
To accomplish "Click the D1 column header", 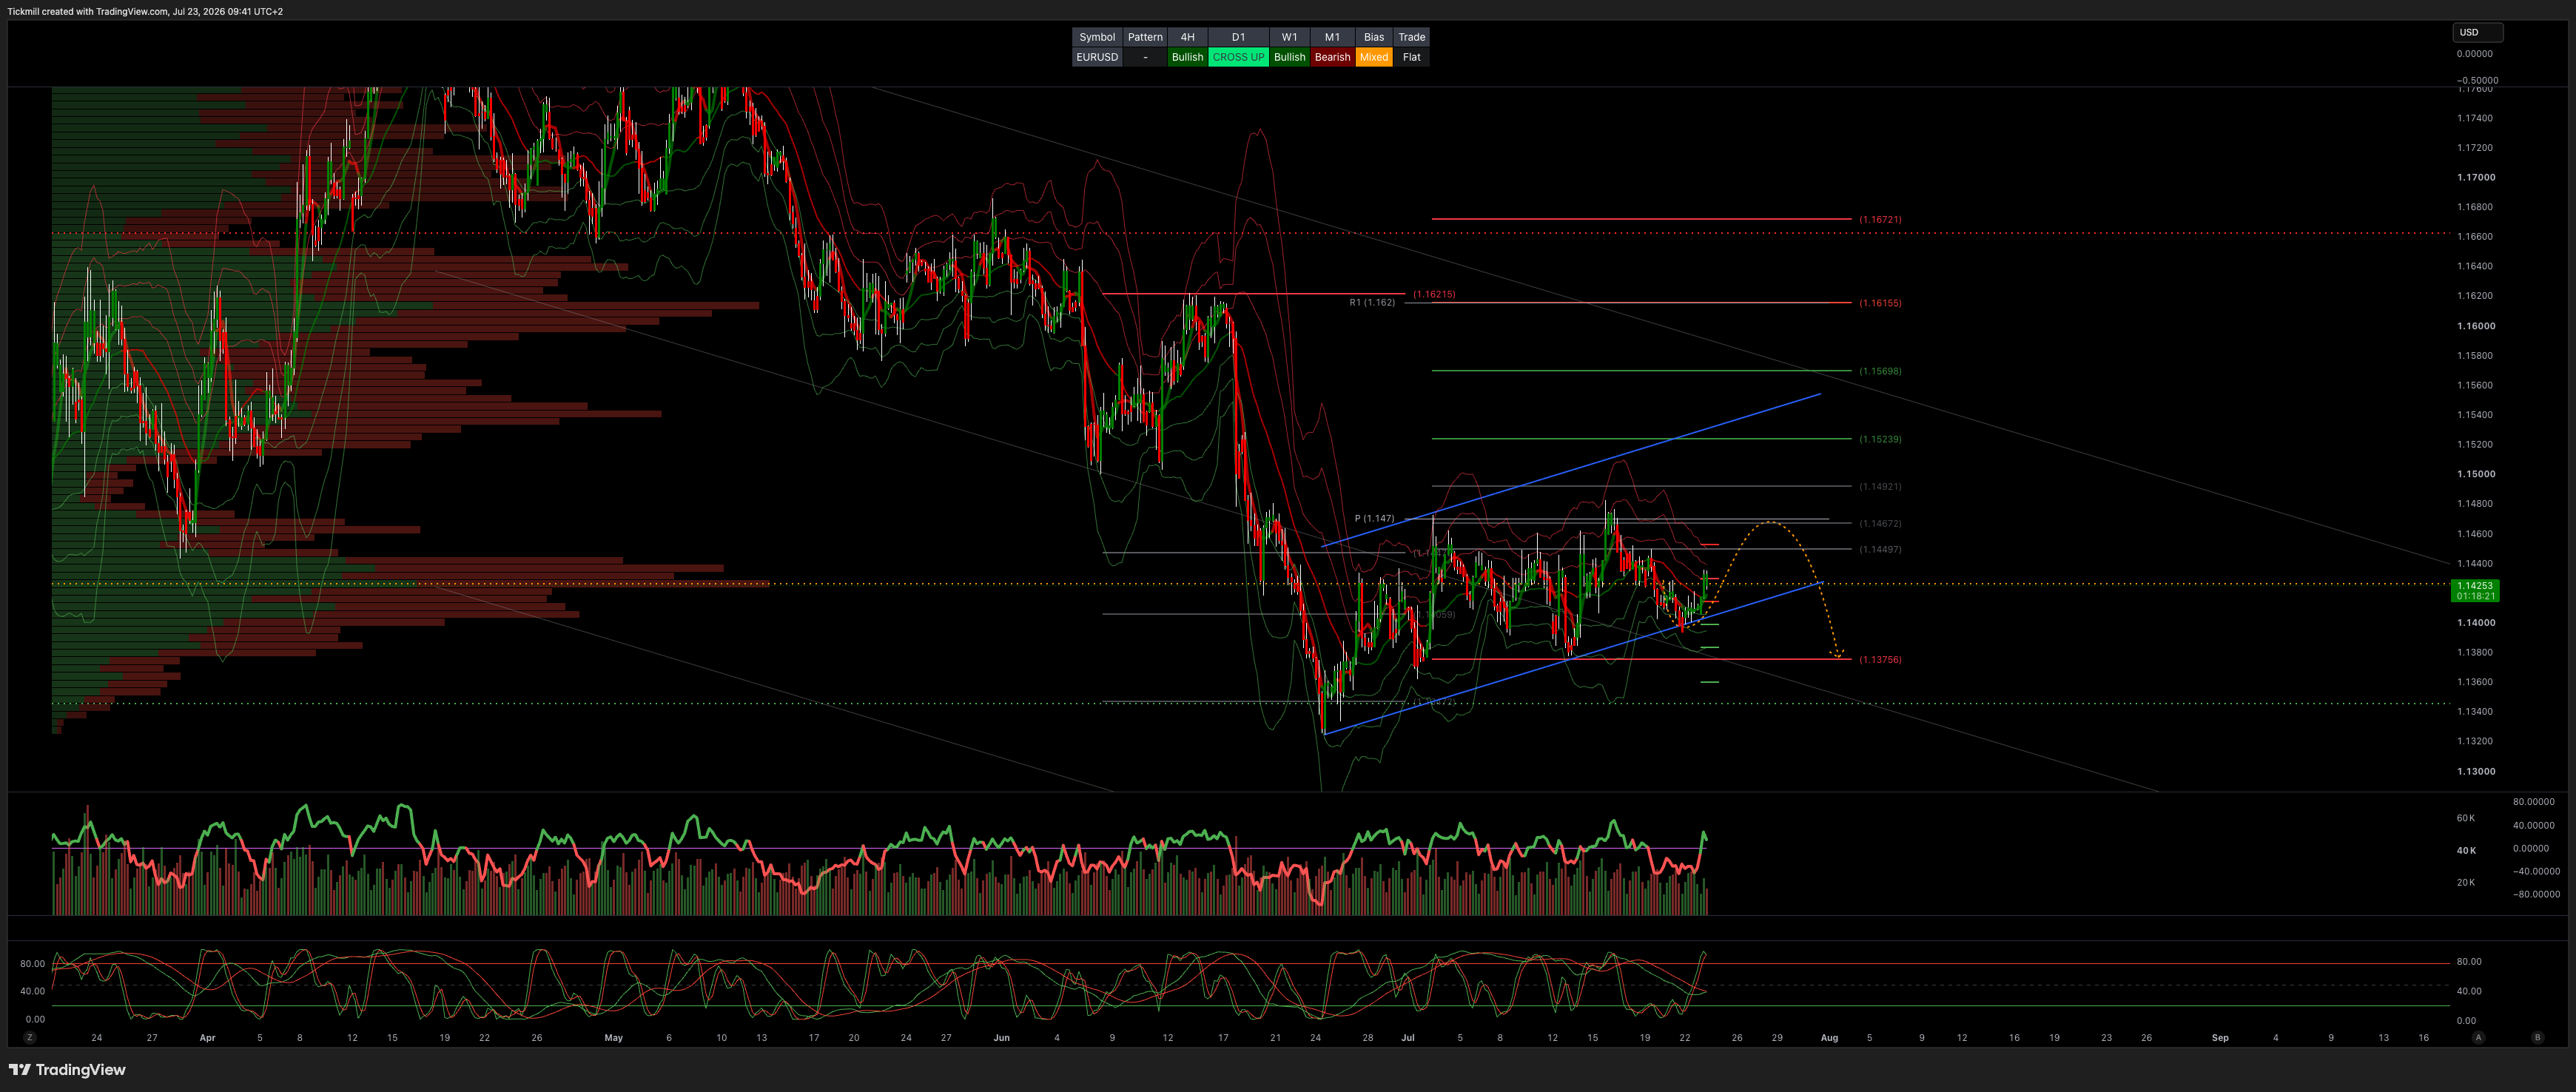I will (x=1238, y=37).
